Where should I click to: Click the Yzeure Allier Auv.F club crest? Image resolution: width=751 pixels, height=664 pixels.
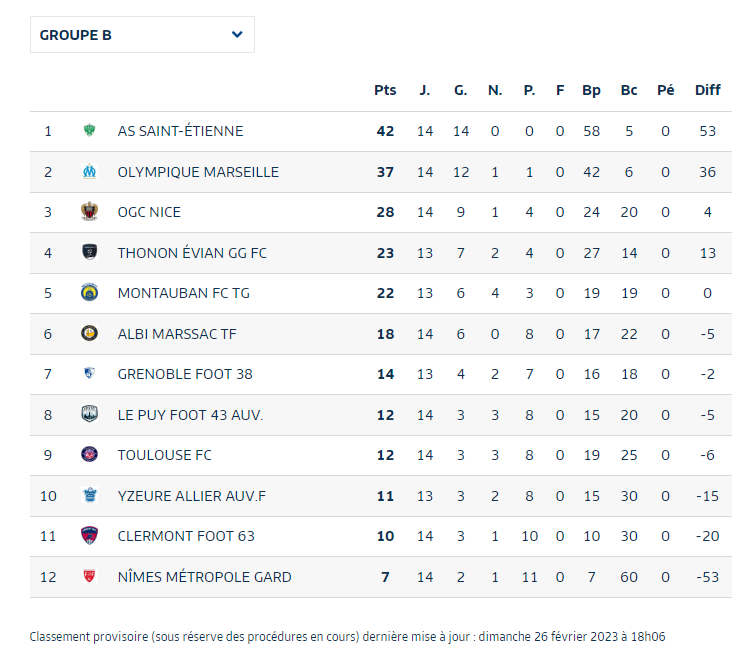pyautogui.click(x=89, y=496)
